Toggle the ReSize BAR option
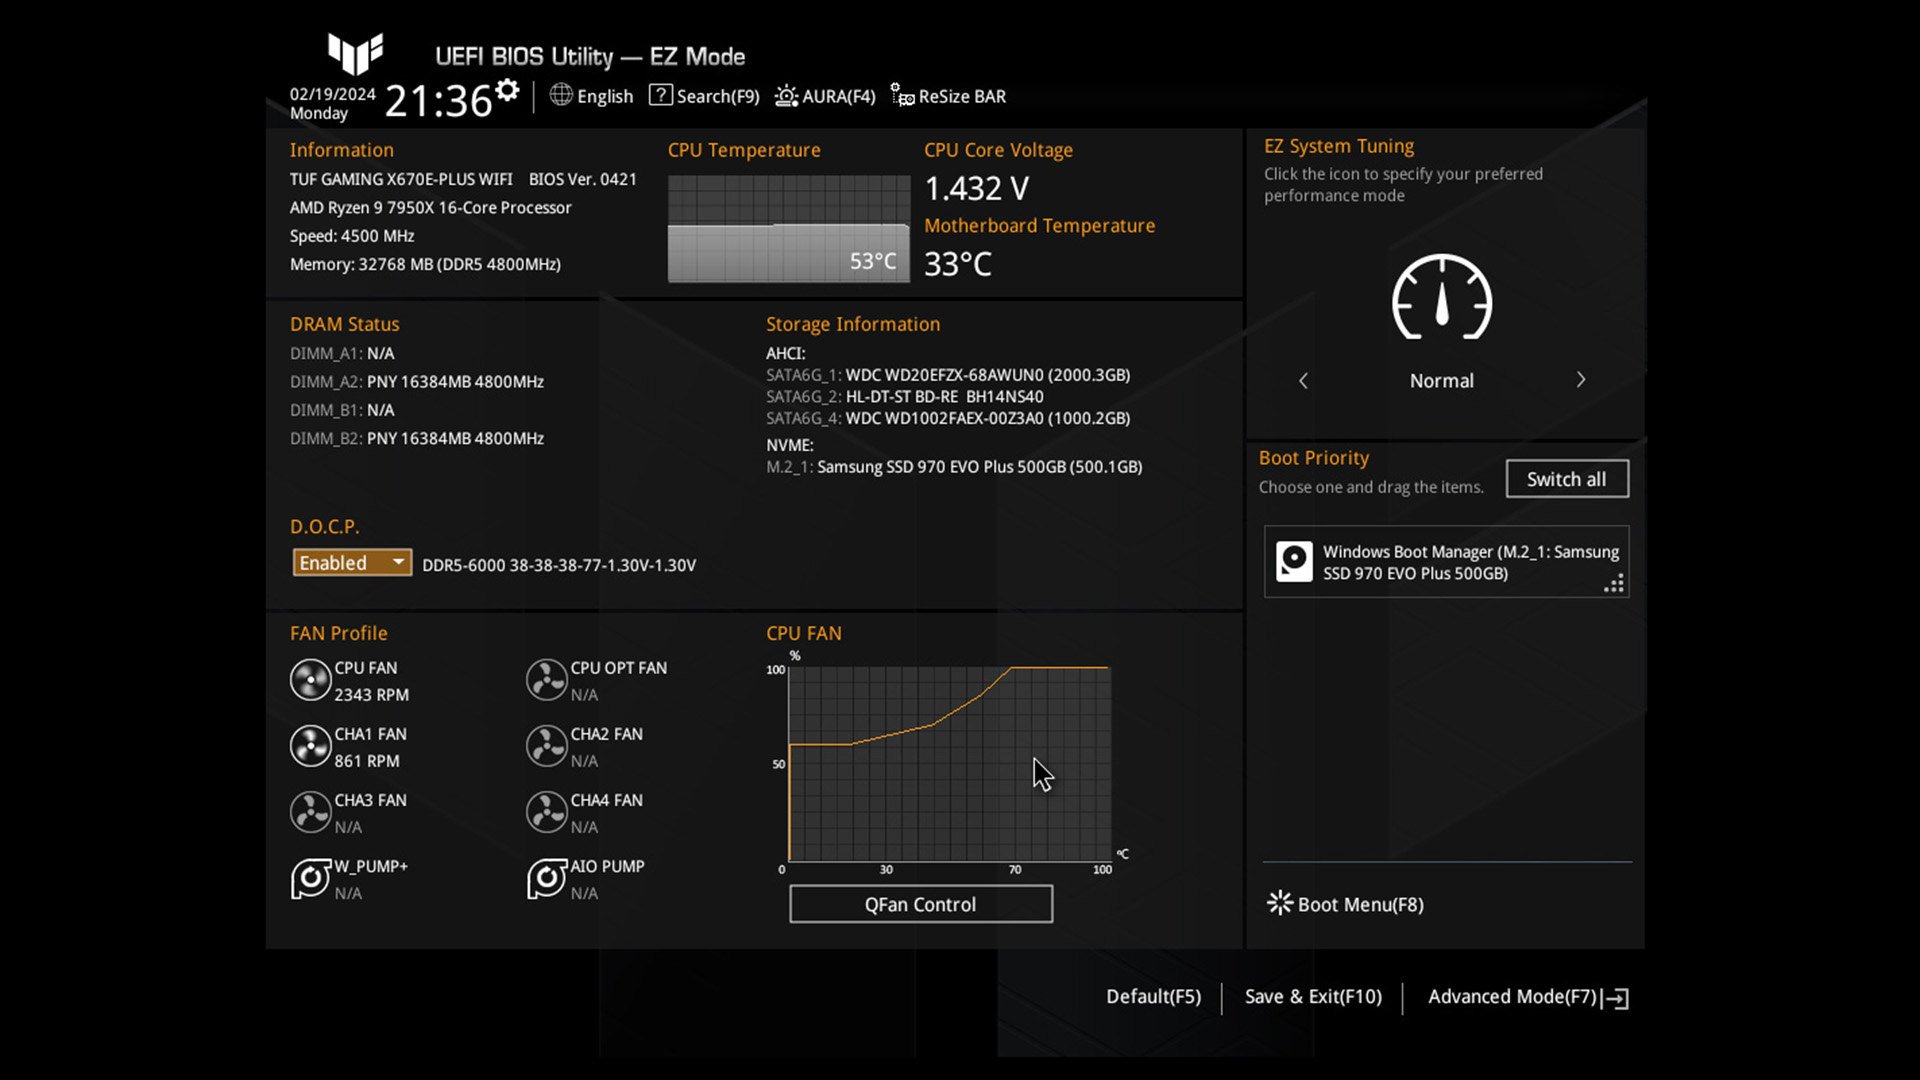 point(948,96)
